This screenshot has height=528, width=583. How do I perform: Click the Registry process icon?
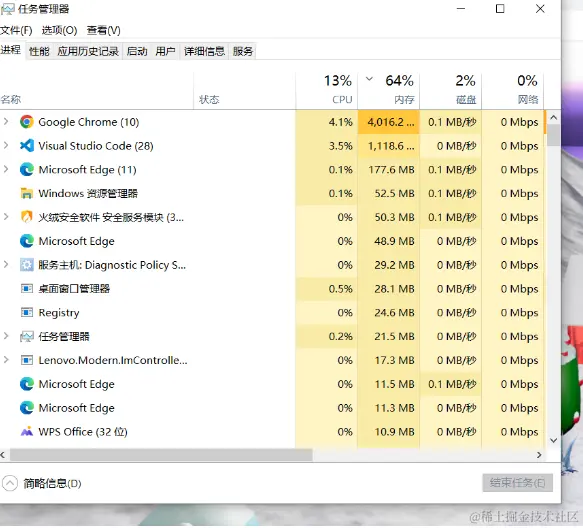[x=26, y=312]
